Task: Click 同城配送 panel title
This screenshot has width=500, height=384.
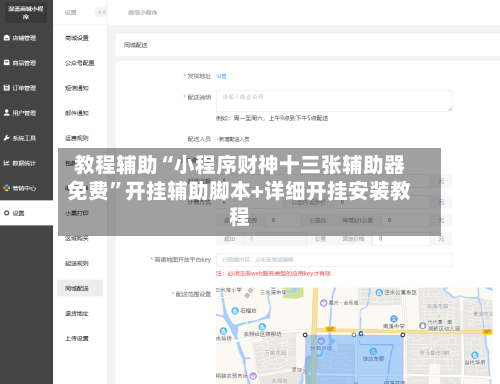Action: pyautogui.click(x=135, y=45)
